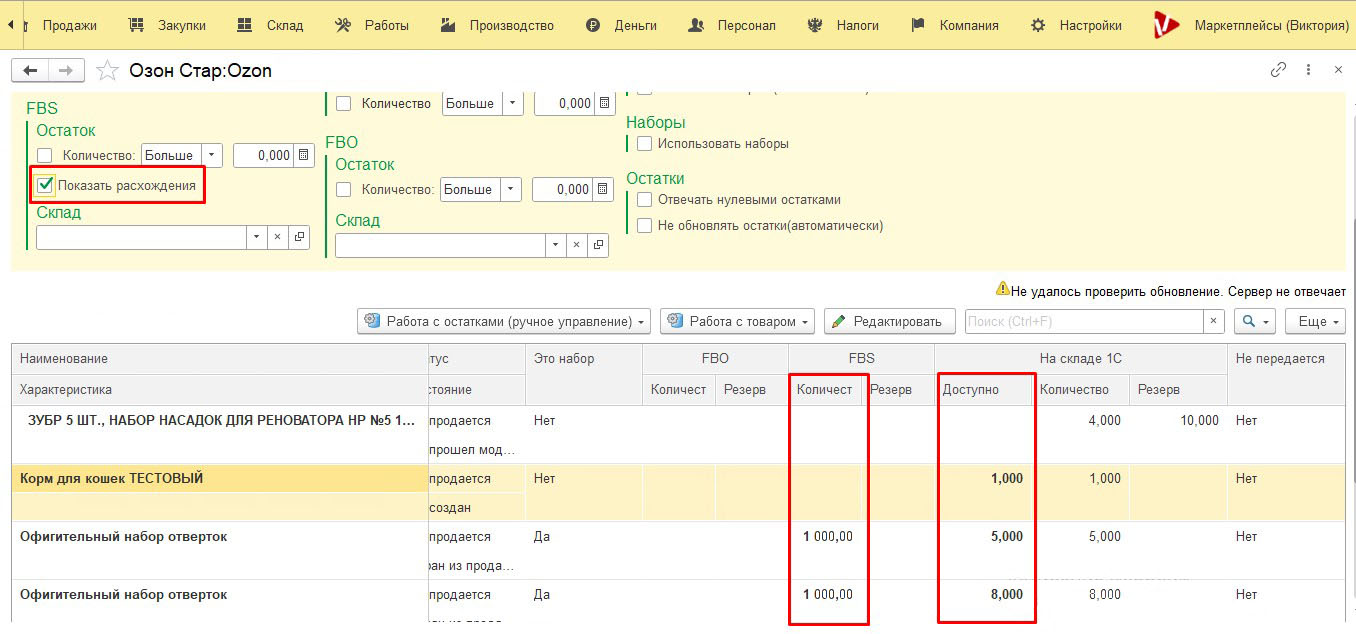Clear the Поиск search box
The width and height of the screenshot is (1356, 634).
pos(1214,321)
